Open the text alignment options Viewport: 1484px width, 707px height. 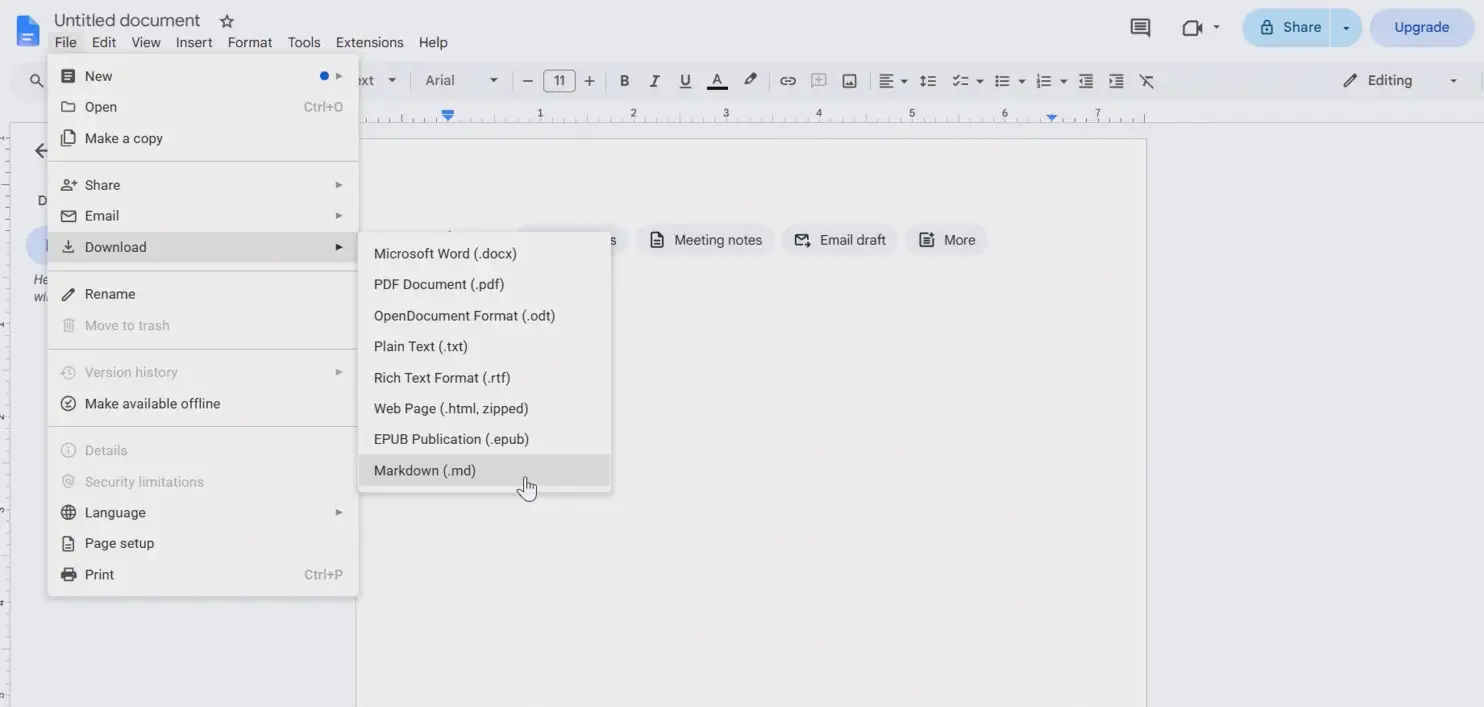tap(892, 81)
